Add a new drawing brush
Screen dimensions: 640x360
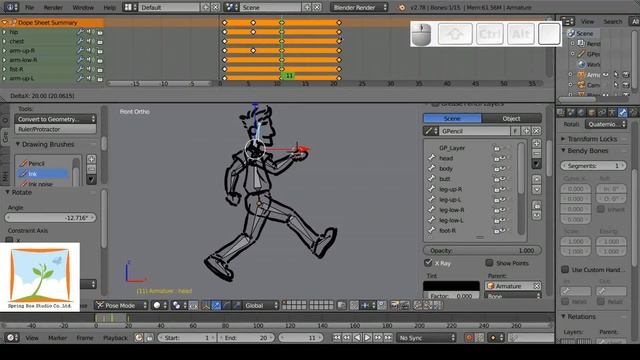point(91,159)
